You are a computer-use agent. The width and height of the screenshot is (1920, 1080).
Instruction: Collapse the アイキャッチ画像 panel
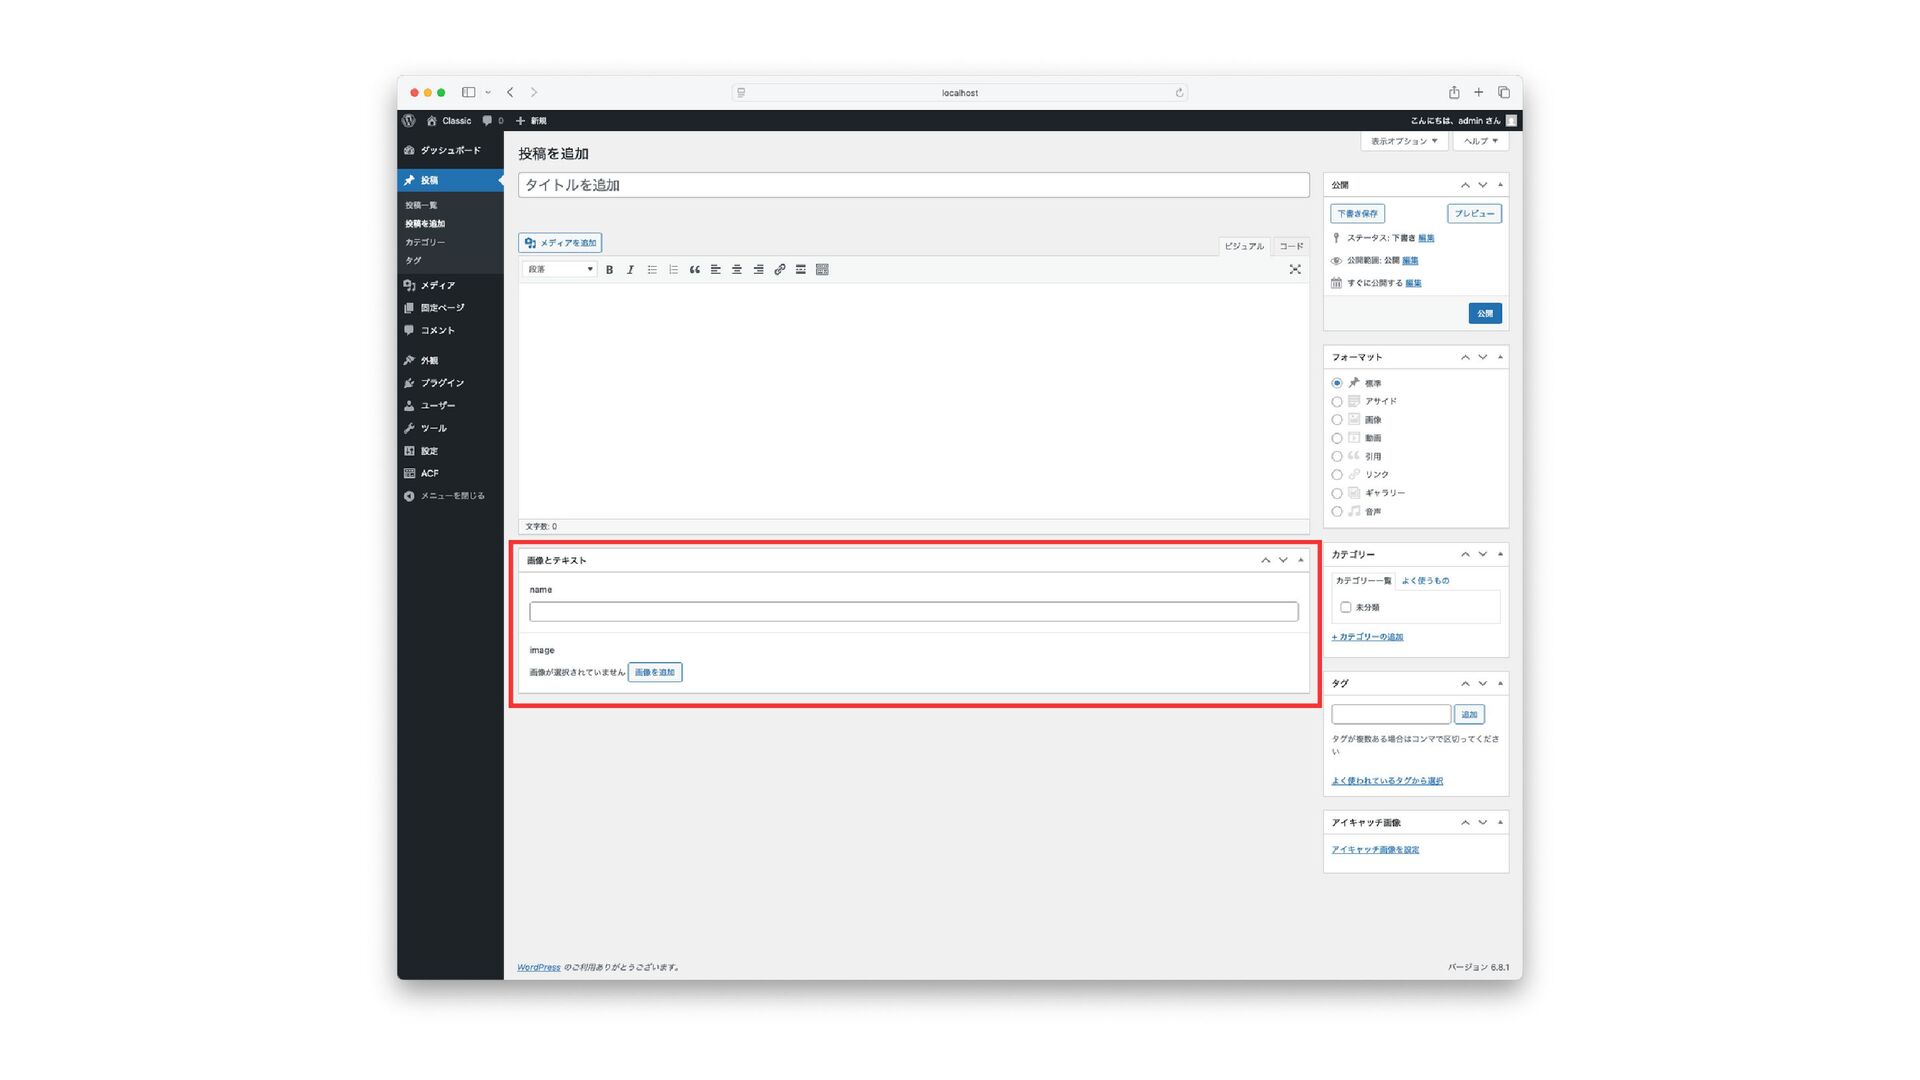pyautogui.click(x=1500, y=822)
